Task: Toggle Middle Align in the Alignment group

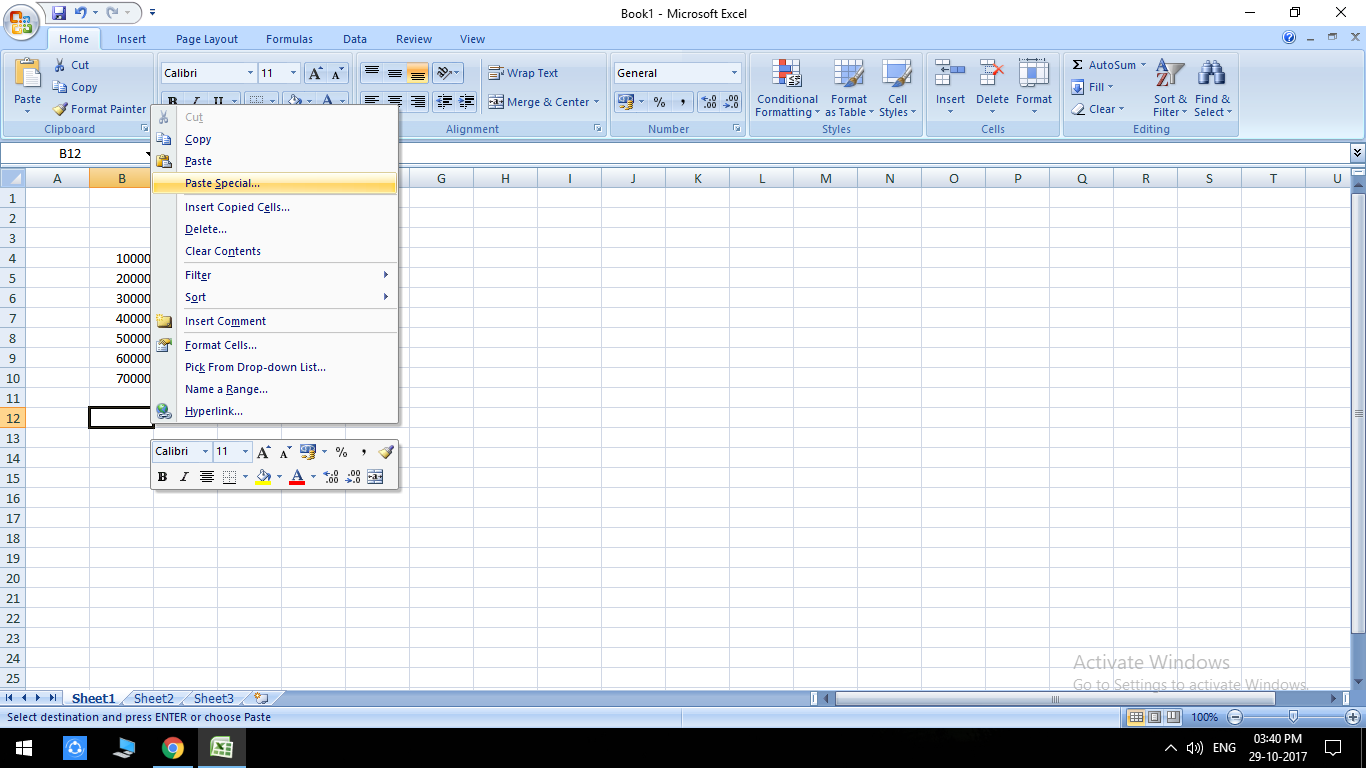Action: [394, 73]
